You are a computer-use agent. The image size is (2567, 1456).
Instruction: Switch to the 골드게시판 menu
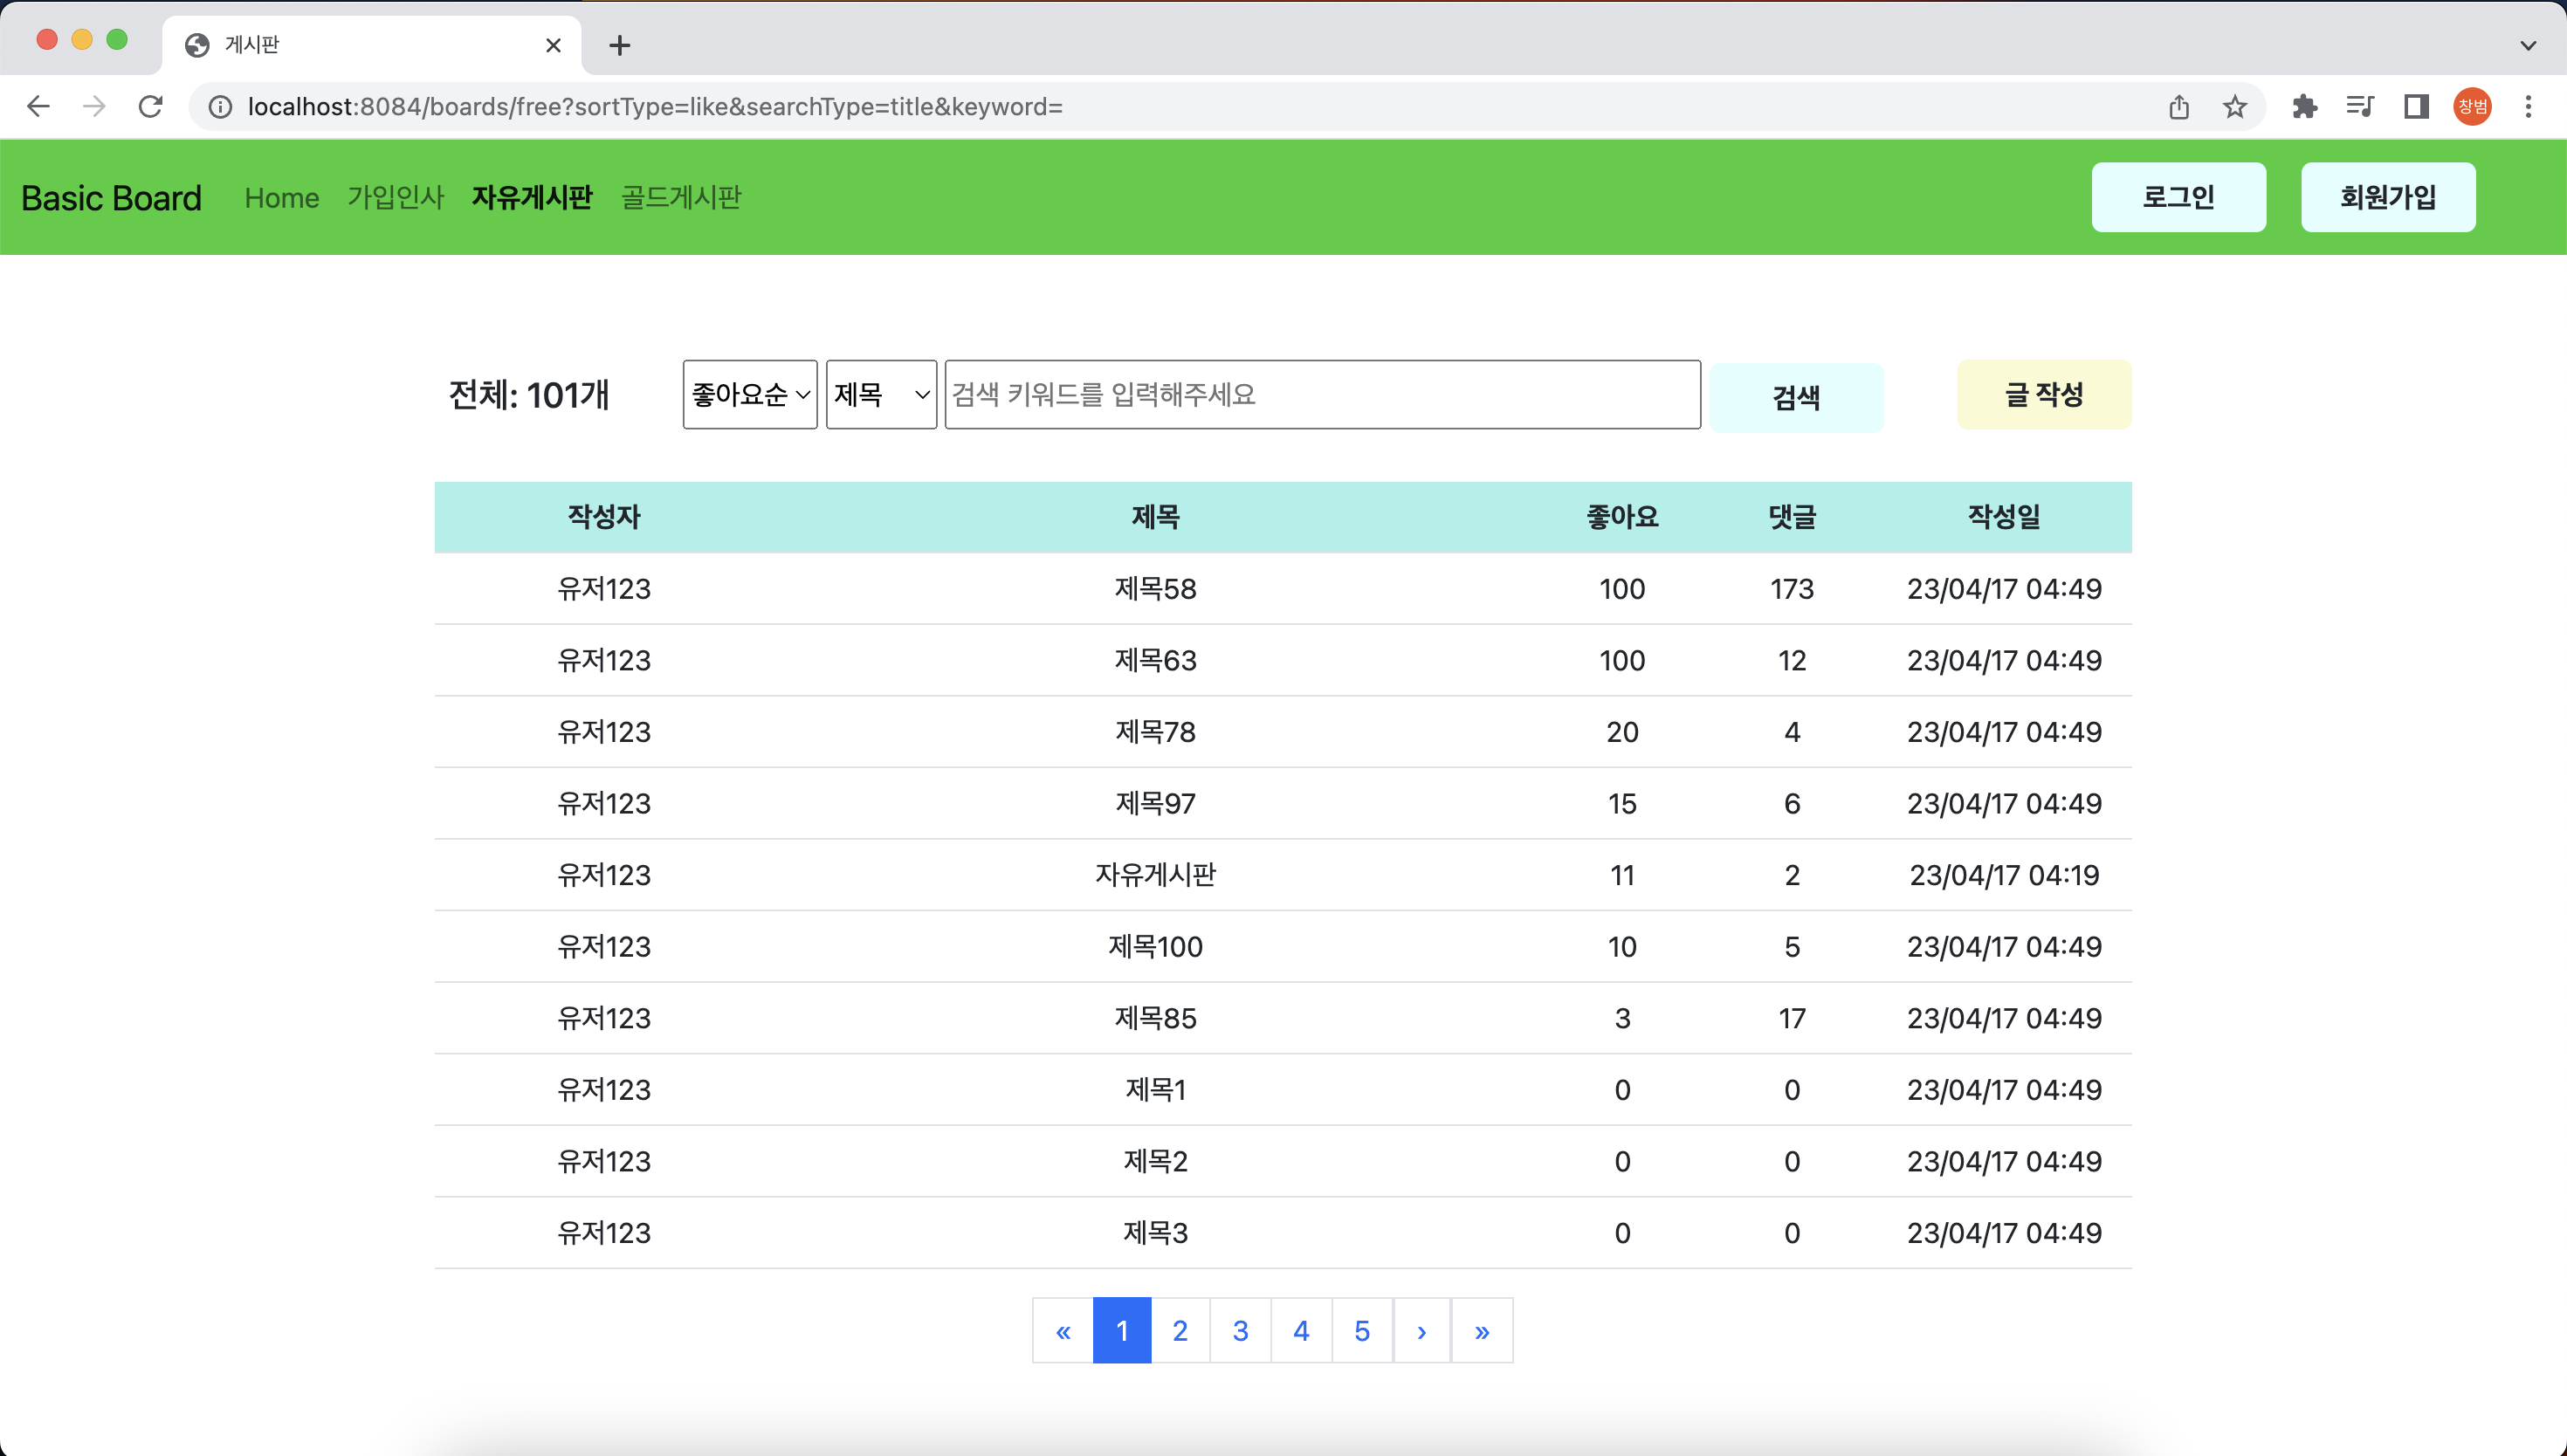[x=681, y=197]
